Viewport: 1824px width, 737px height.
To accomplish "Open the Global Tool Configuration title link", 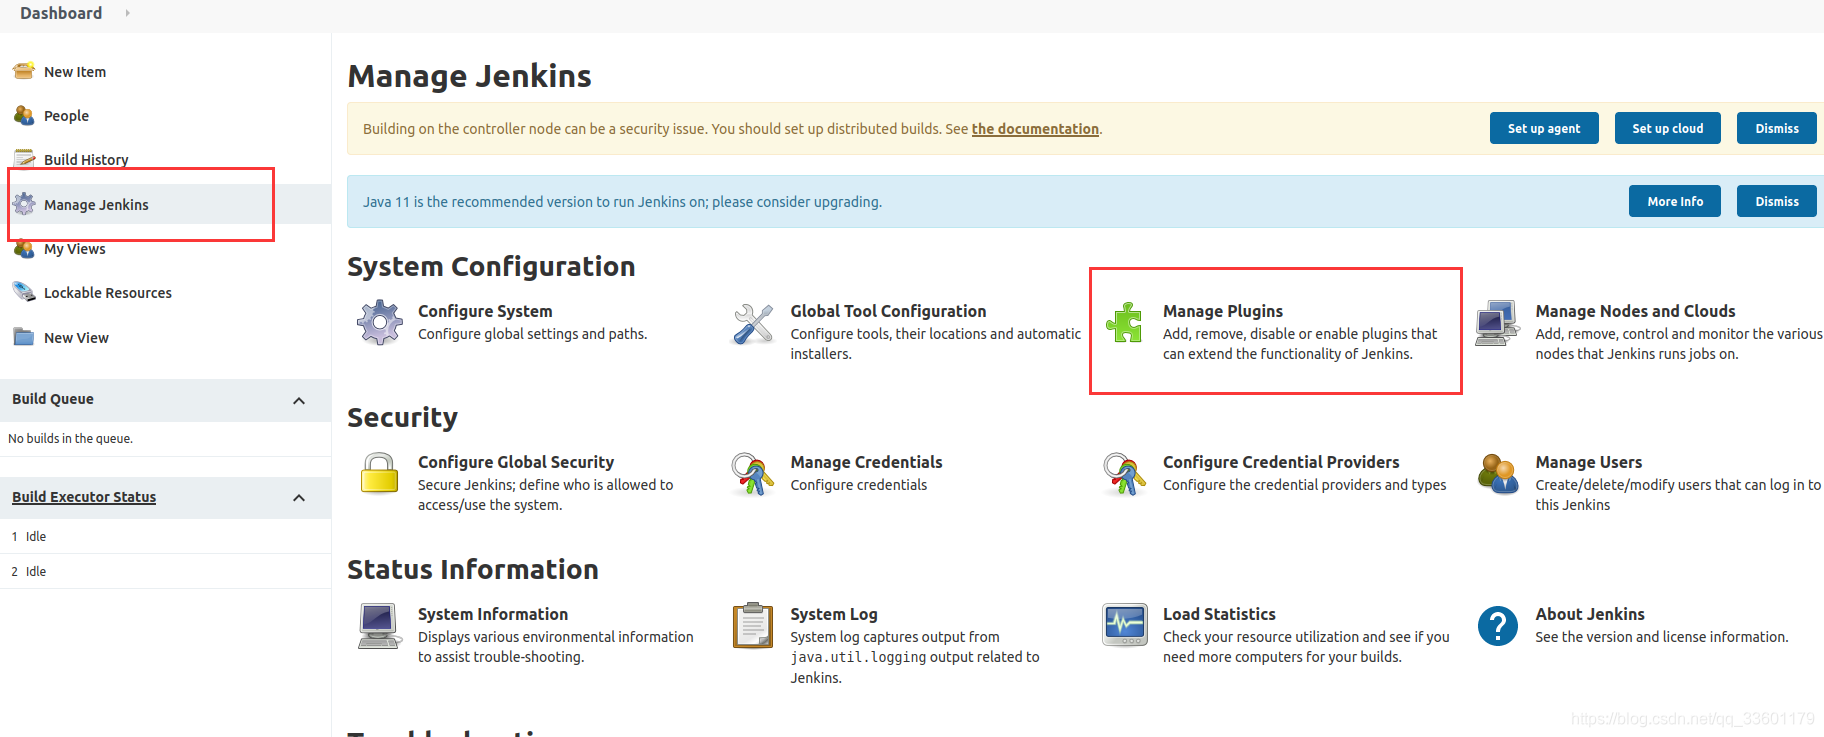I will click(888, 311).
